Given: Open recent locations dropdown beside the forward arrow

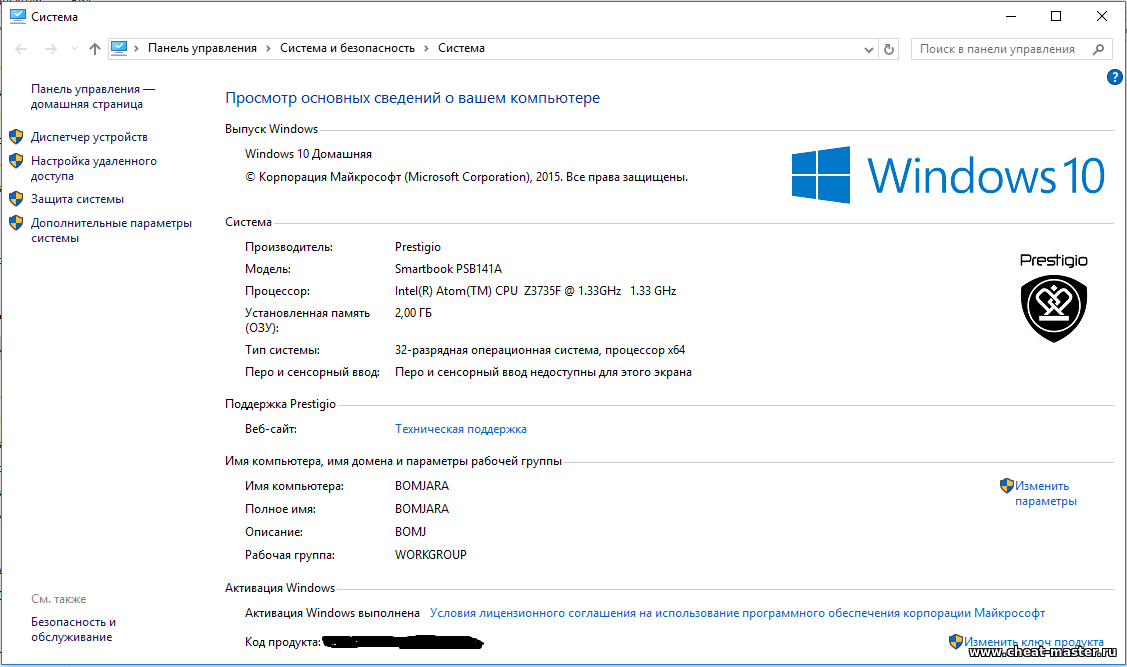Looking at the screenshot, I should 73,49.
